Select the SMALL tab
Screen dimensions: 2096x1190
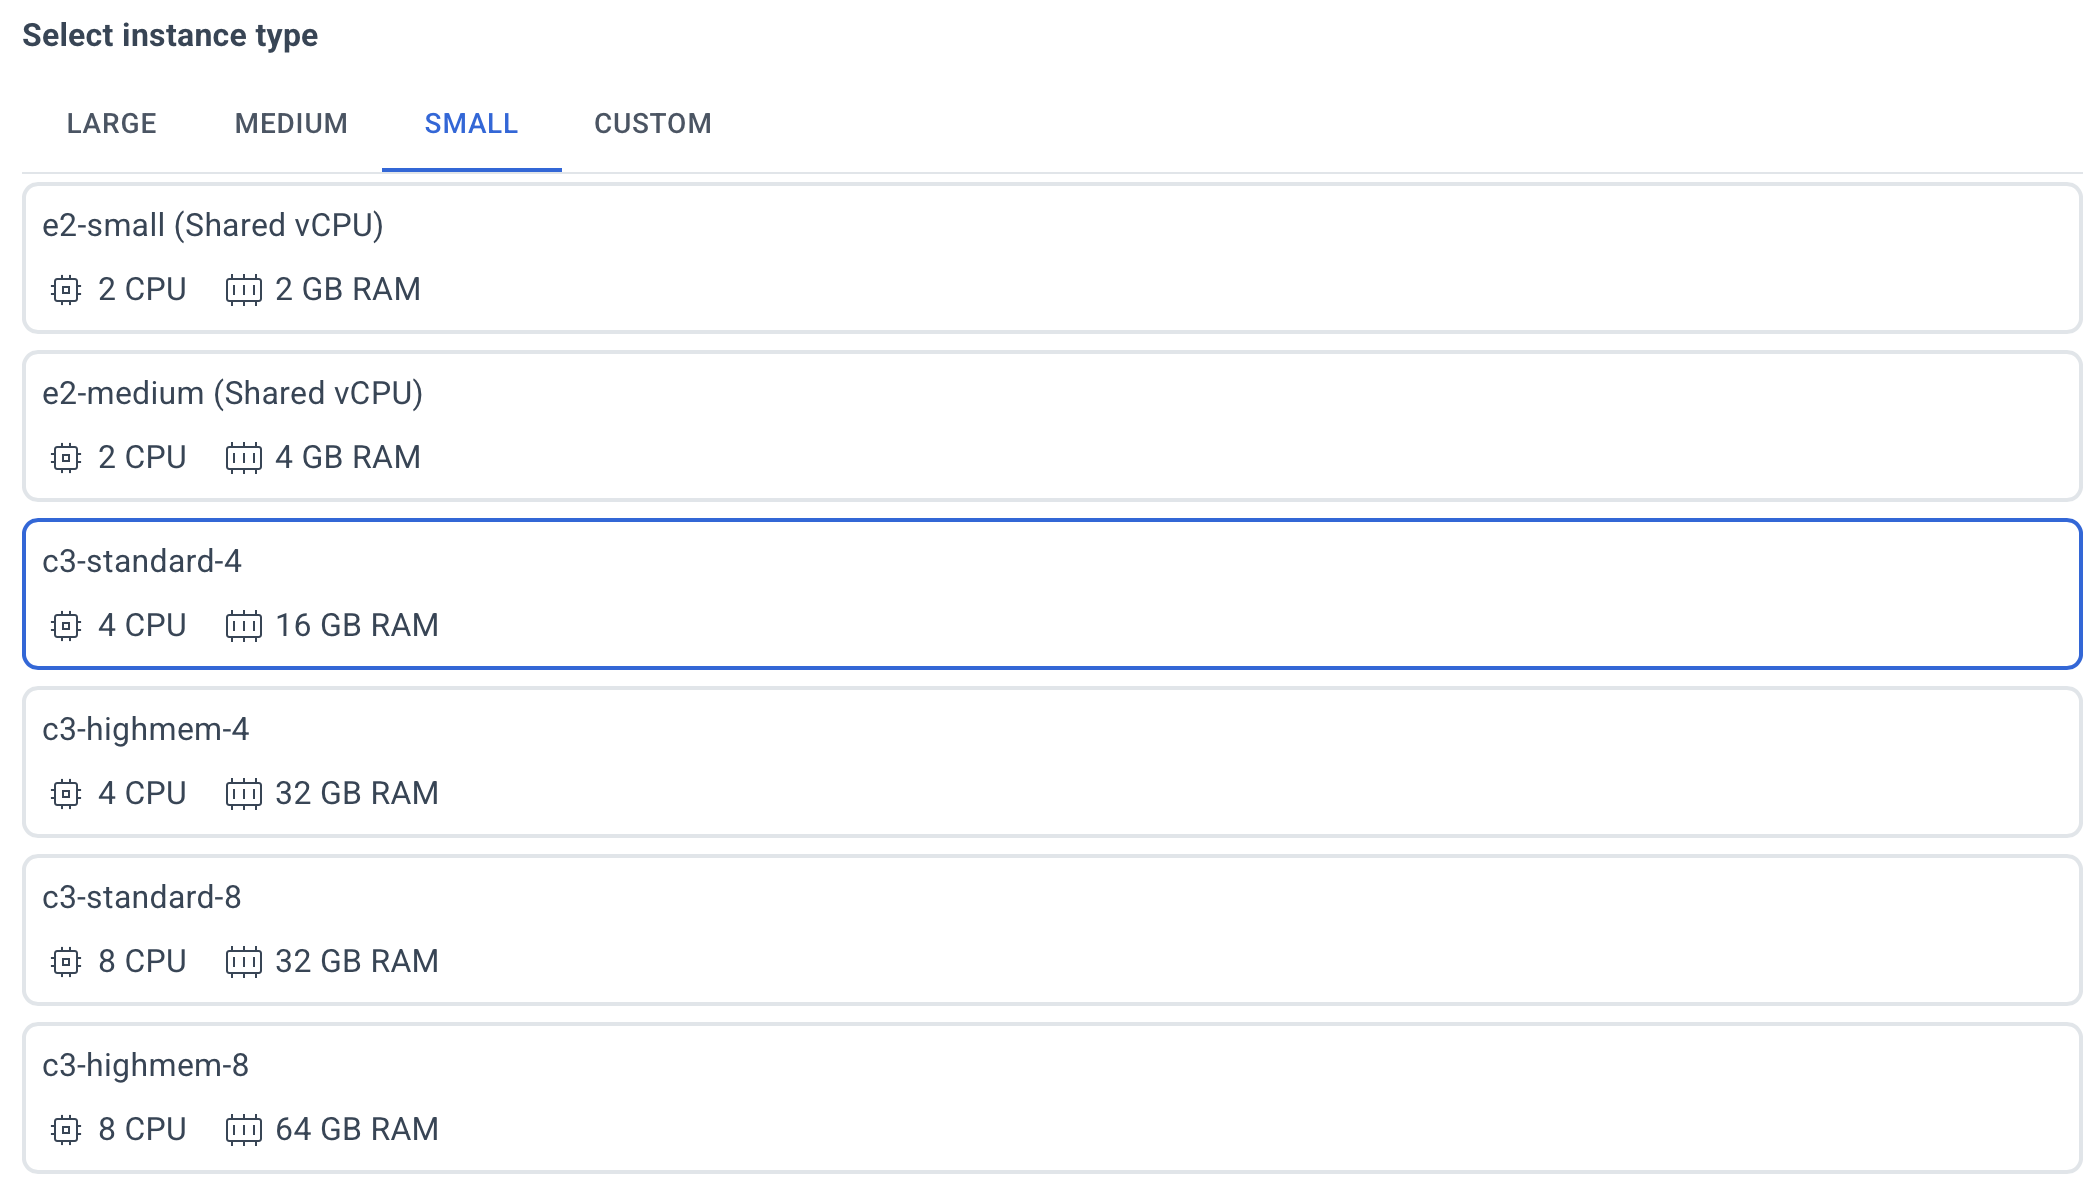point(471,124)
